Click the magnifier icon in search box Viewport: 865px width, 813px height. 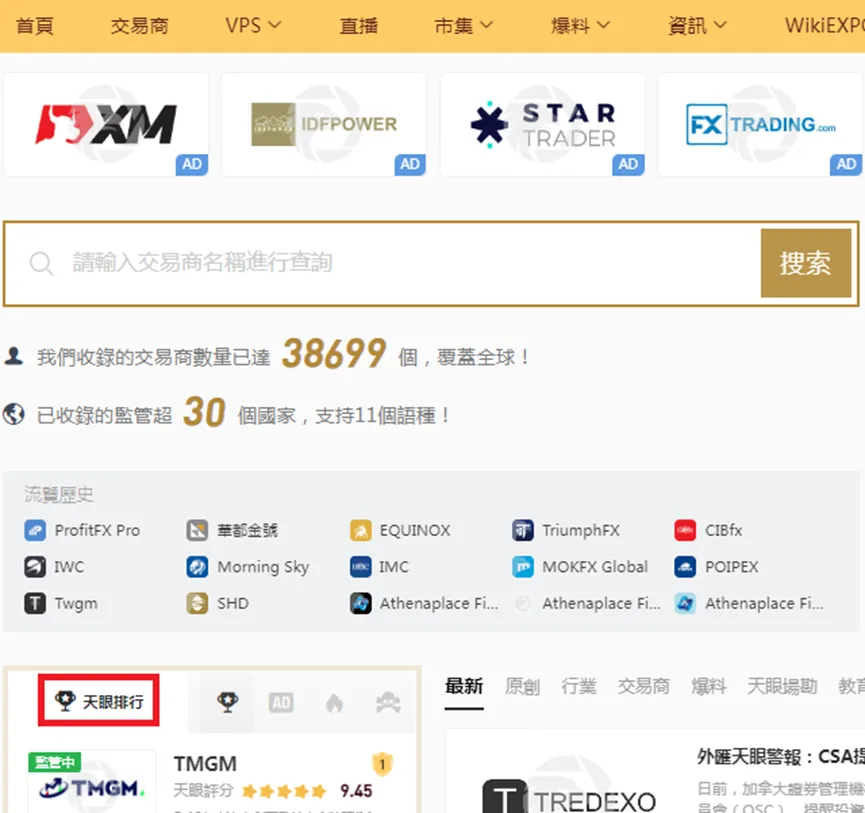pos(41,263)
